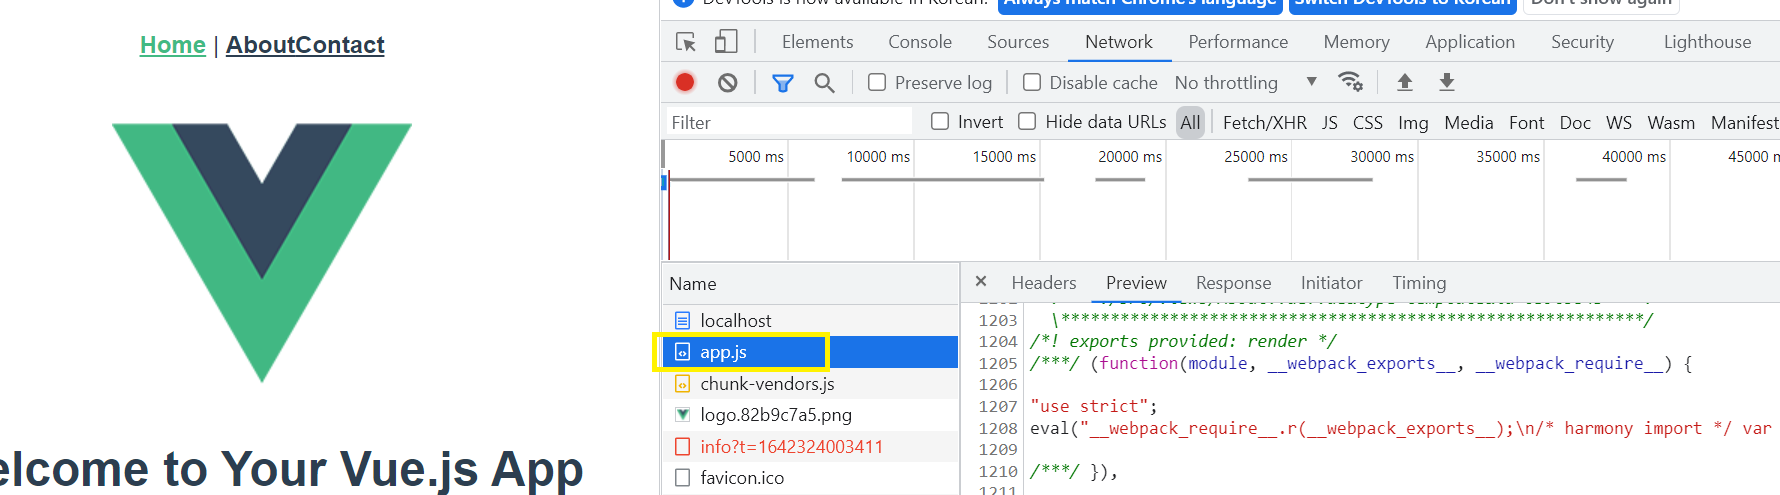This screenshot has width=1780, height=495.
Task: Follow the Home link on page
Action: 172,45
